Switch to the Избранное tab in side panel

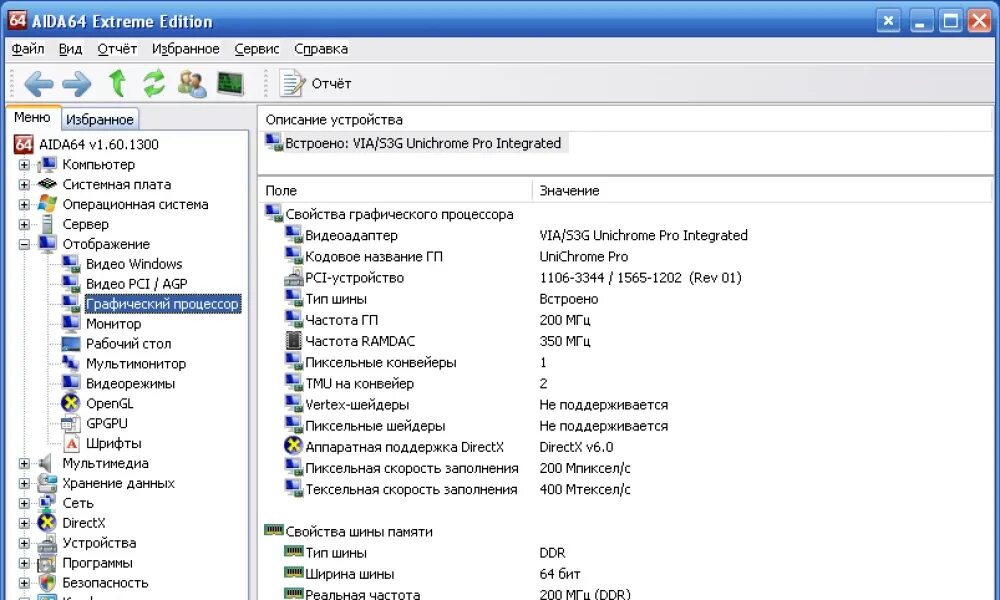click(99, 119)
